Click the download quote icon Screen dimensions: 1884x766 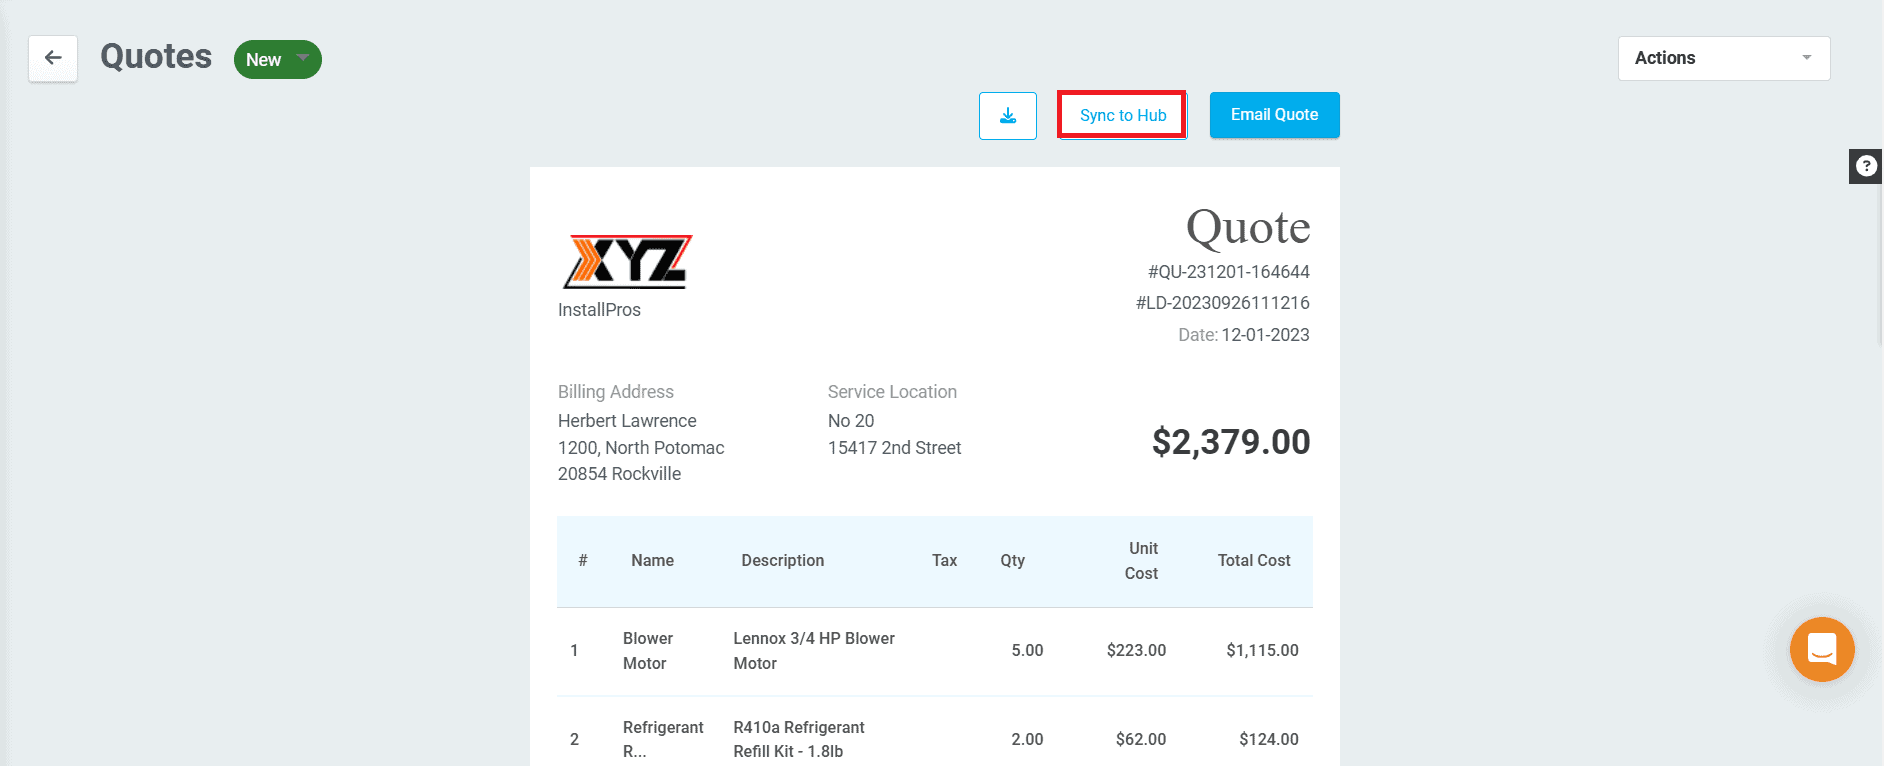pos(1007,116)
